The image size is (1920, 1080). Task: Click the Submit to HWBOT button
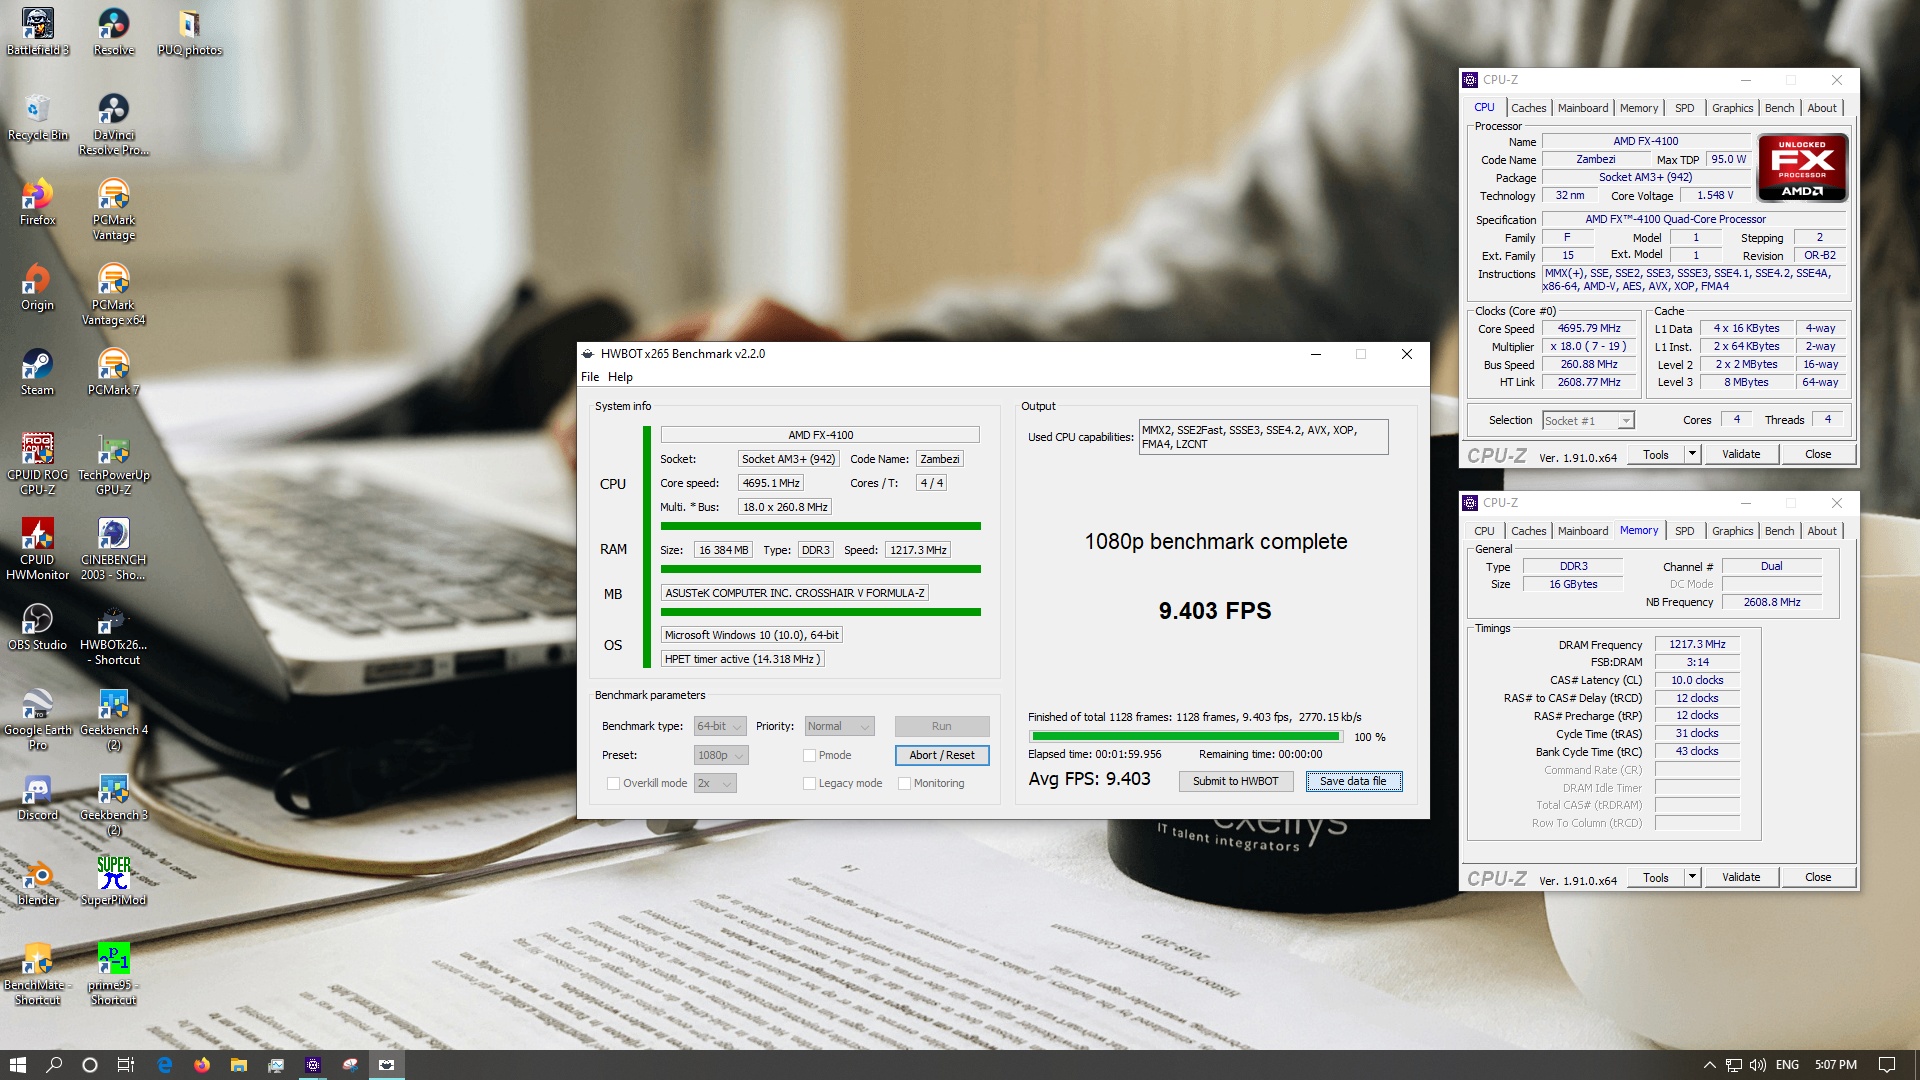[x=1235, y=781]
